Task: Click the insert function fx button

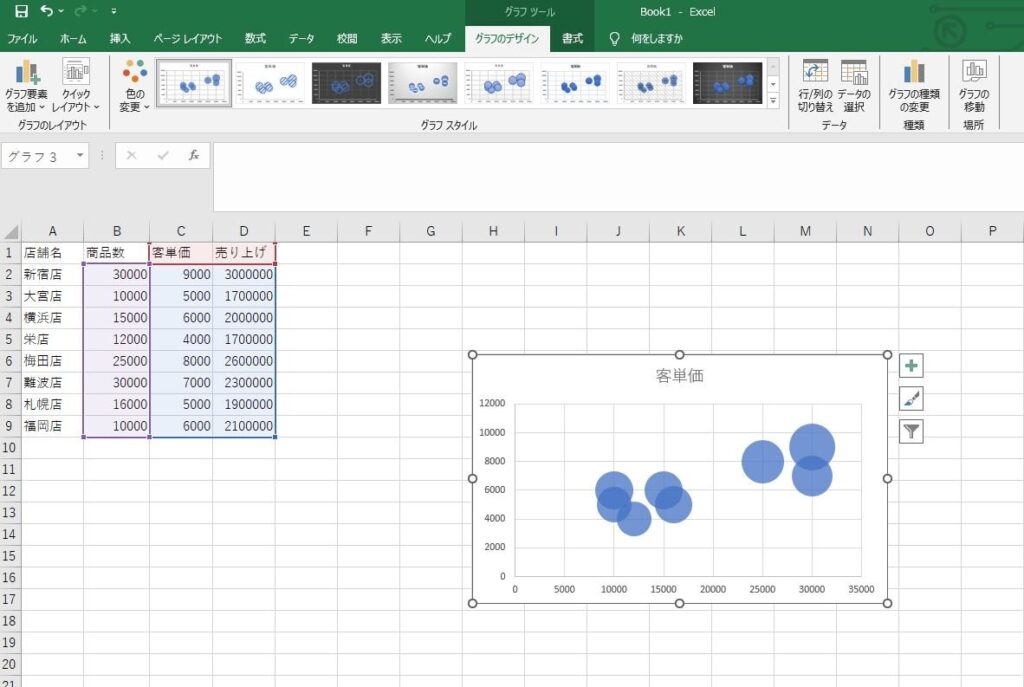Action: pyautogui.click(x=194, y=155)
